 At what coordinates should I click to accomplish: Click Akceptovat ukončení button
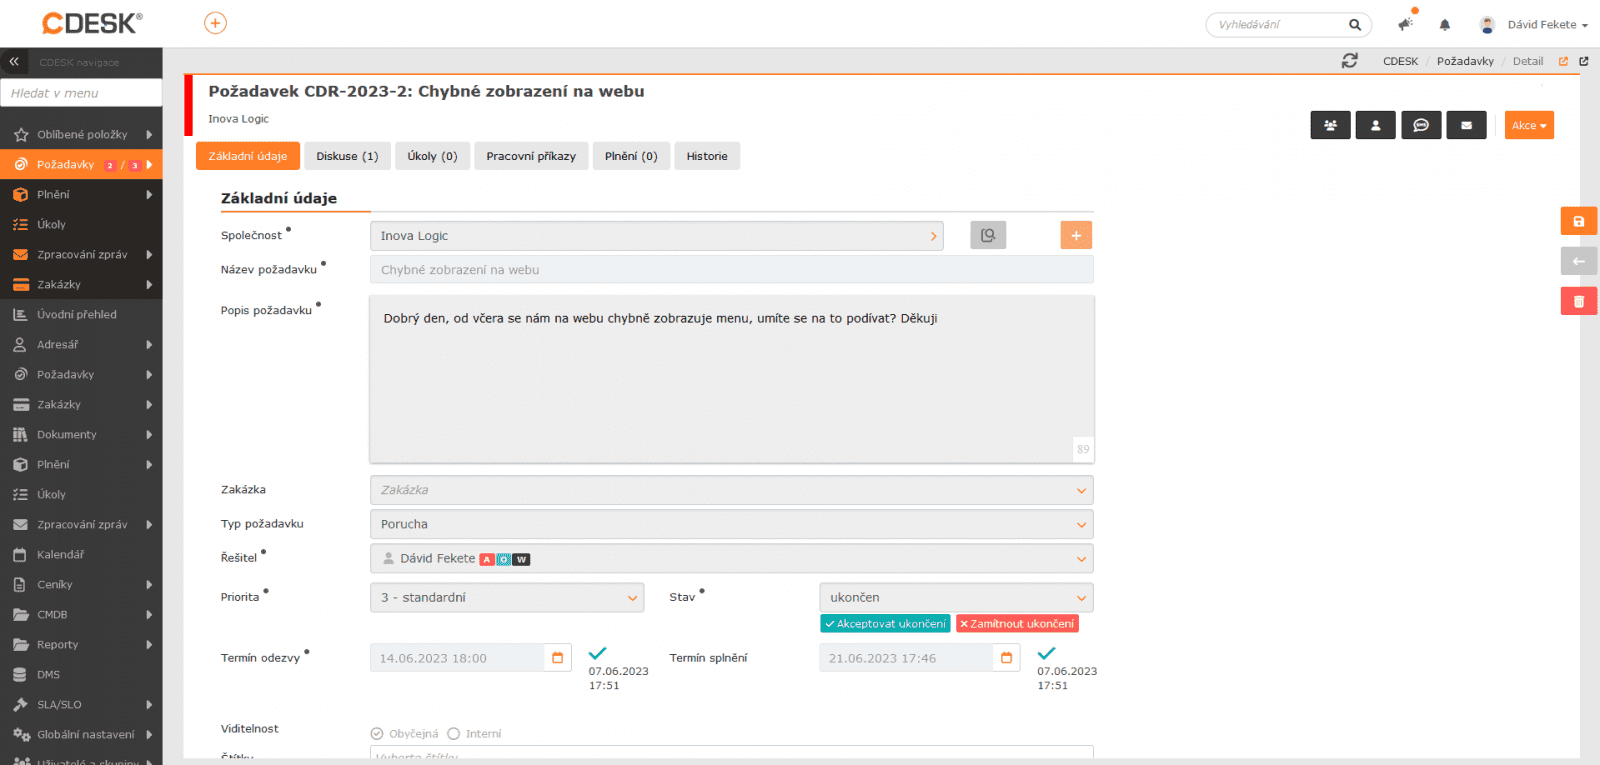pos(885,624)
